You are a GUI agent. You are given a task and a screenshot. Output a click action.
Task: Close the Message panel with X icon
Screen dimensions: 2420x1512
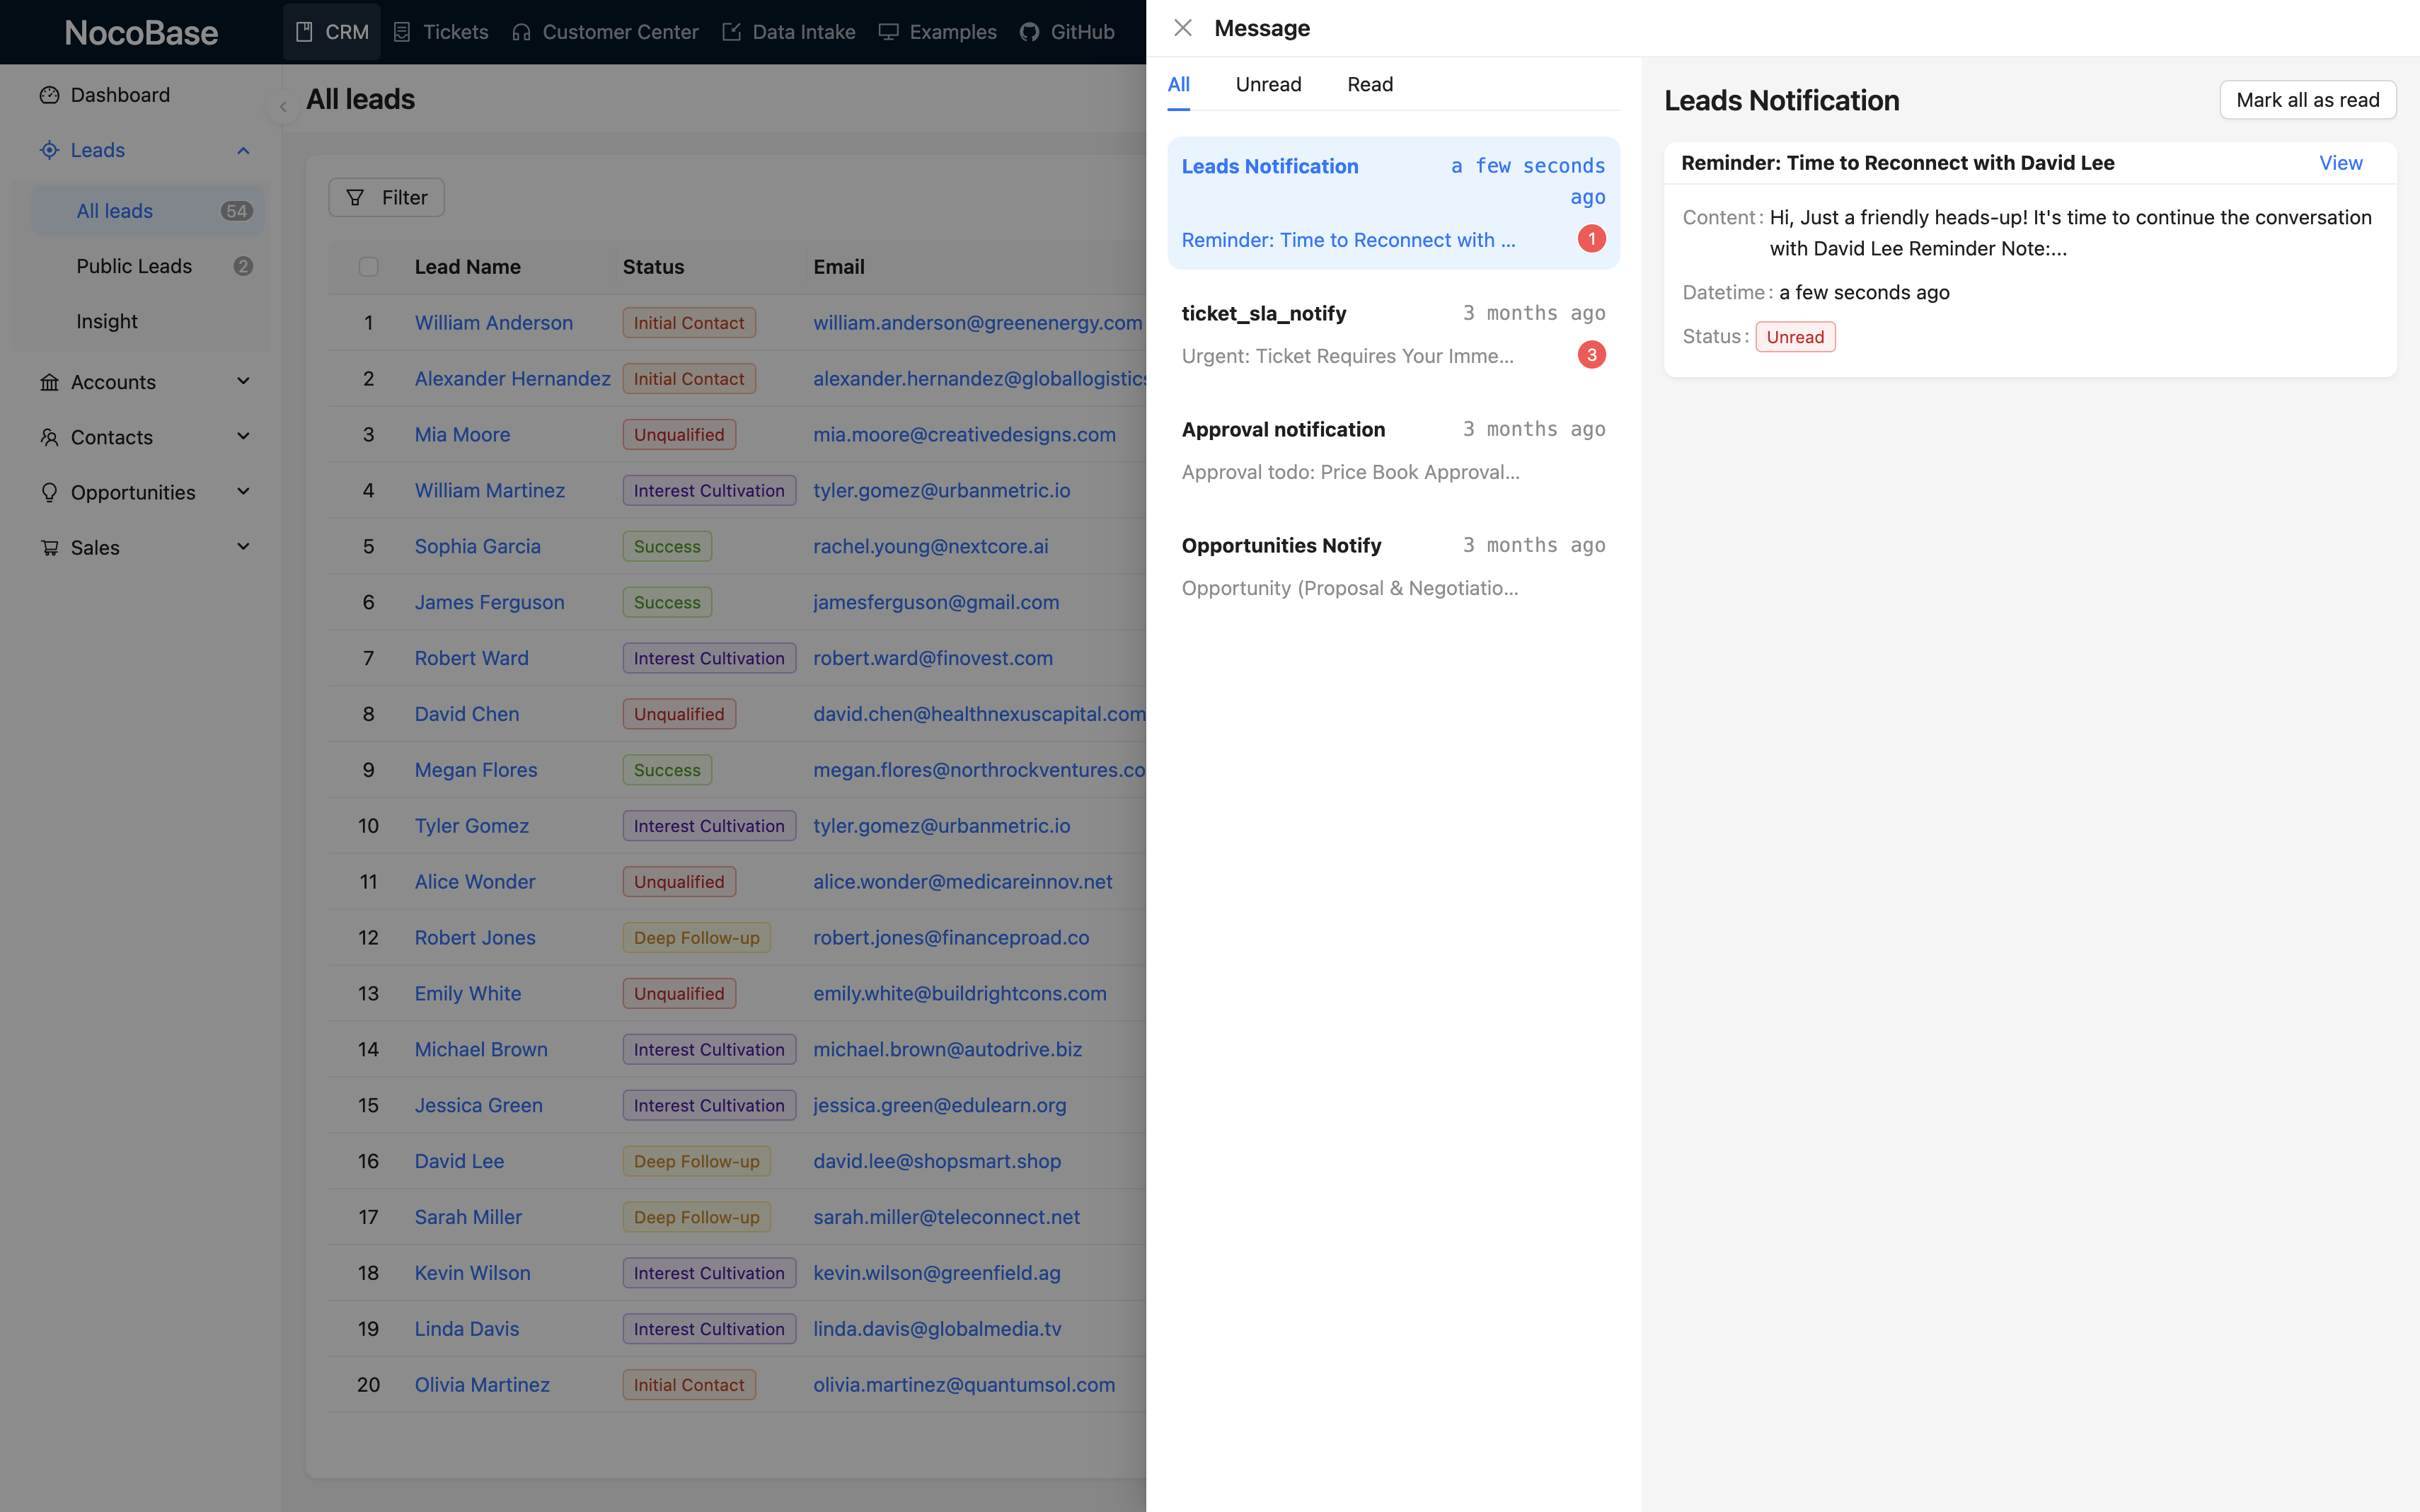point(1183,28)
